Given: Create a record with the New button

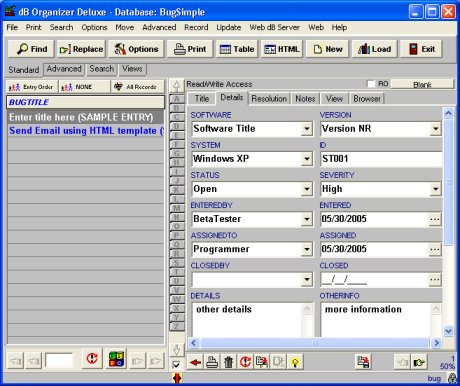Looking at the screenshot, I should pyautogui.click(x=328, y=49).
